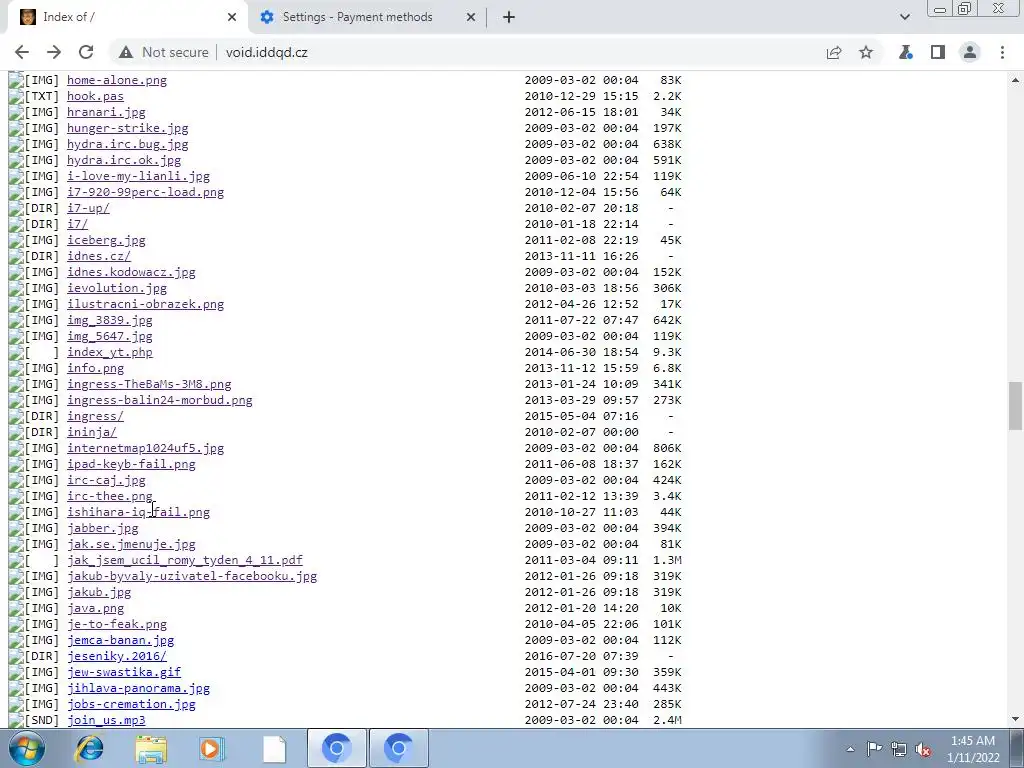Screen dimensions: 1024x768
Task: Open jak_jsem_ucil_romy_tyden_4_11.pdf
Action: [x=185, y=560]
